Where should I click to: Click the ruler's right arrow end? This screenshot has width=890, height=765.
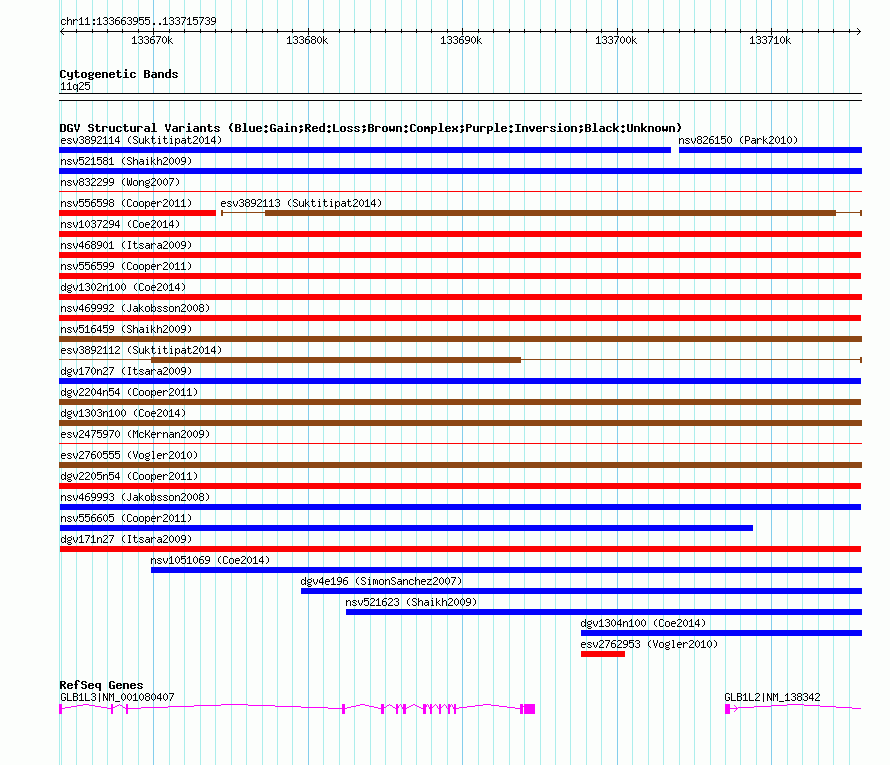click(859, 31)
